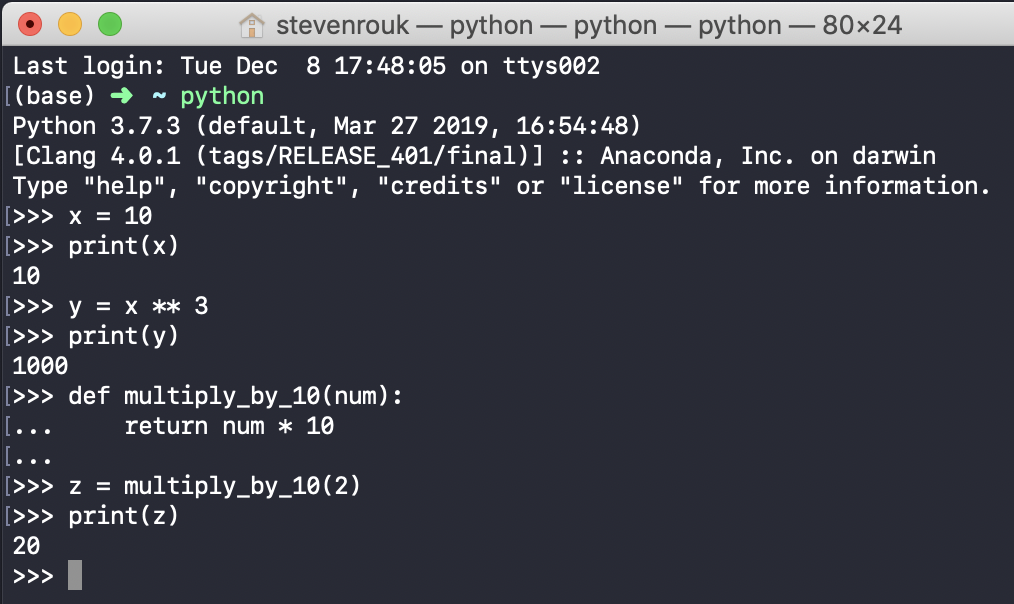The height and width of the screenshot is (604, 1014).
Task: Click the home folder icon in title bar
Action: [x=252, y=26]
